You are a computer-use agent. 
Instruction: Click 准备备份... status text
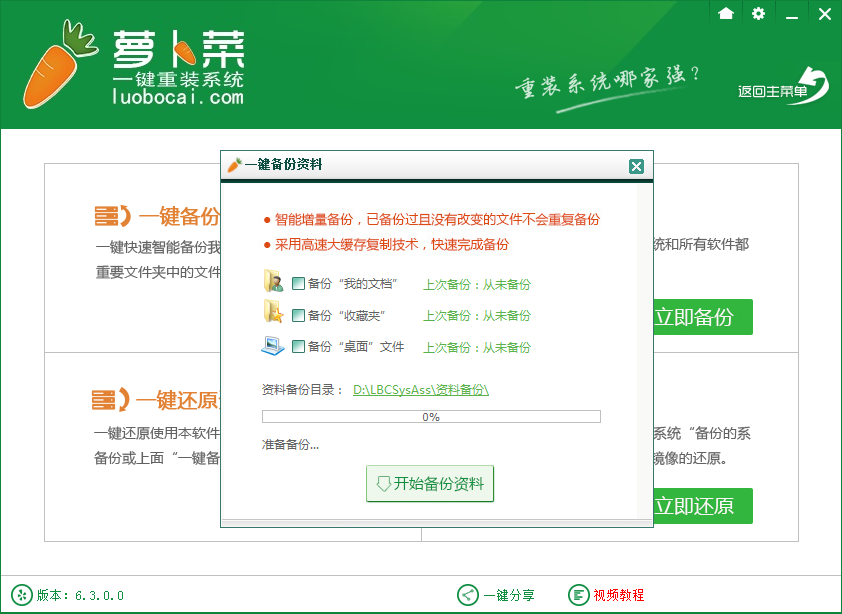[290, 445]
